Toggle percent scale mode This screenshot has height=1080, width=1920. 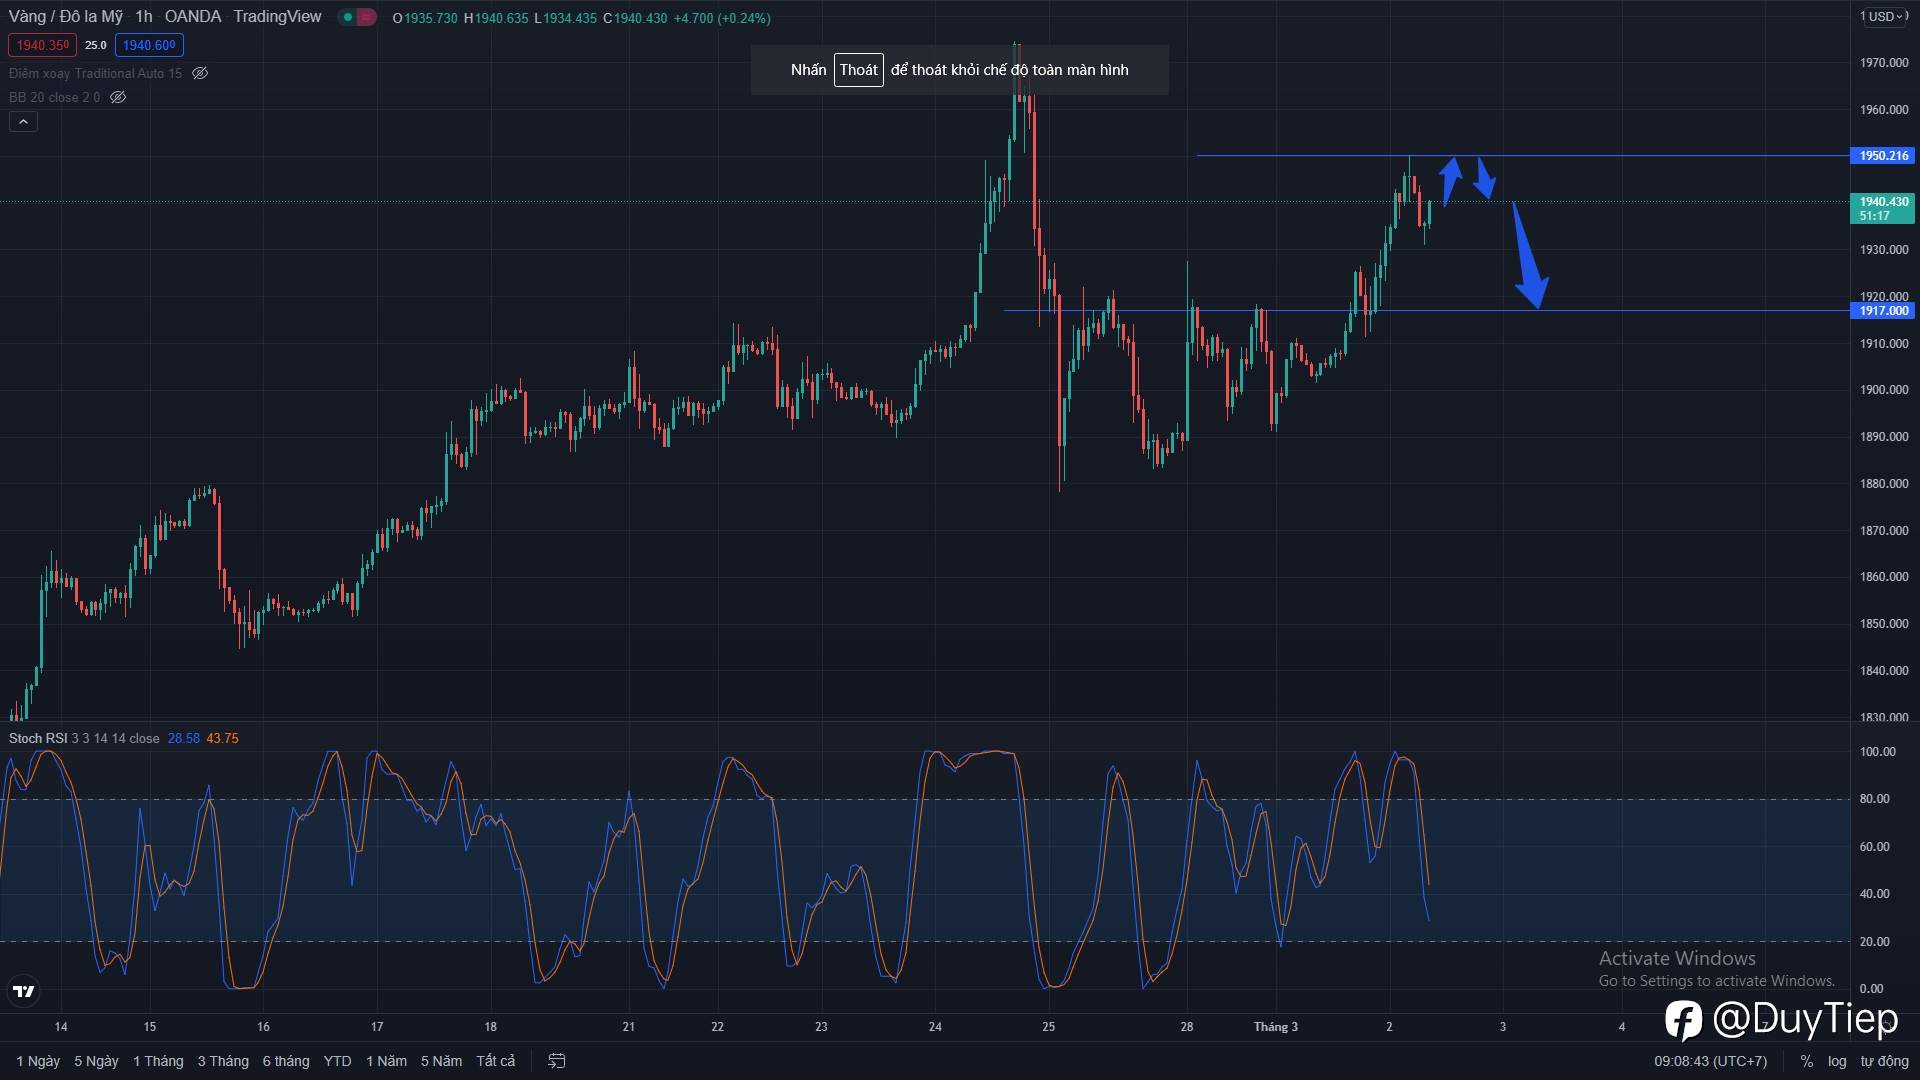point(1806,1061)
